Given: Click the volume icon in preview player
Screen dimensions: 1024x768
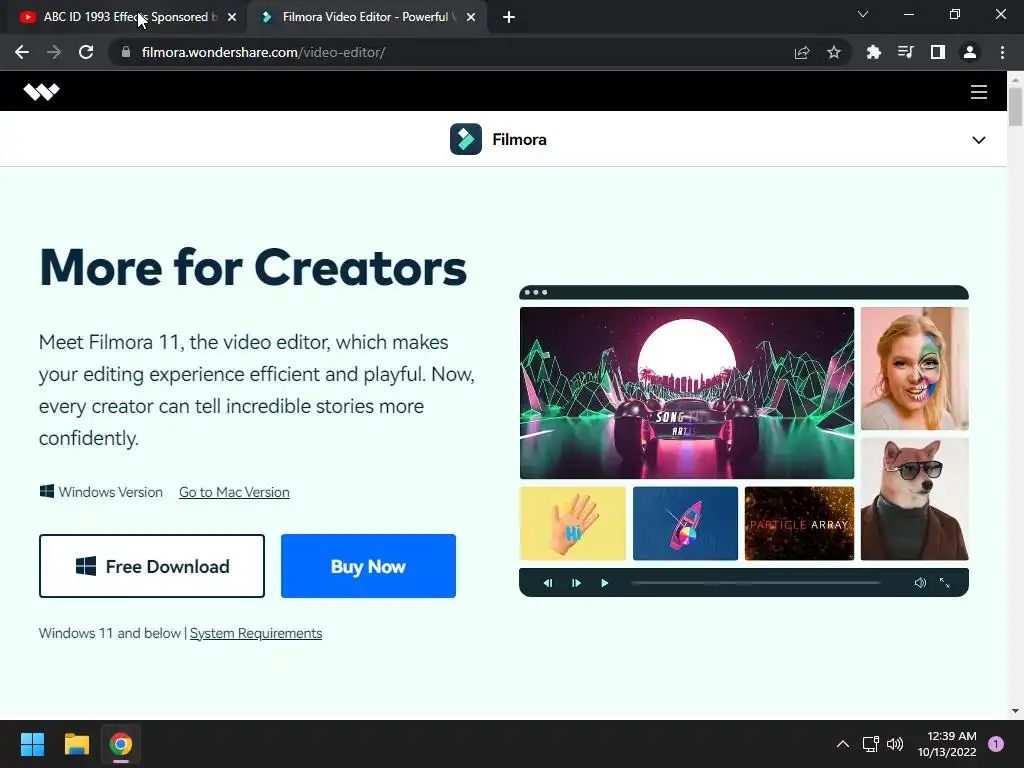Looking at the screenshot, I should (x=920, y=583).
